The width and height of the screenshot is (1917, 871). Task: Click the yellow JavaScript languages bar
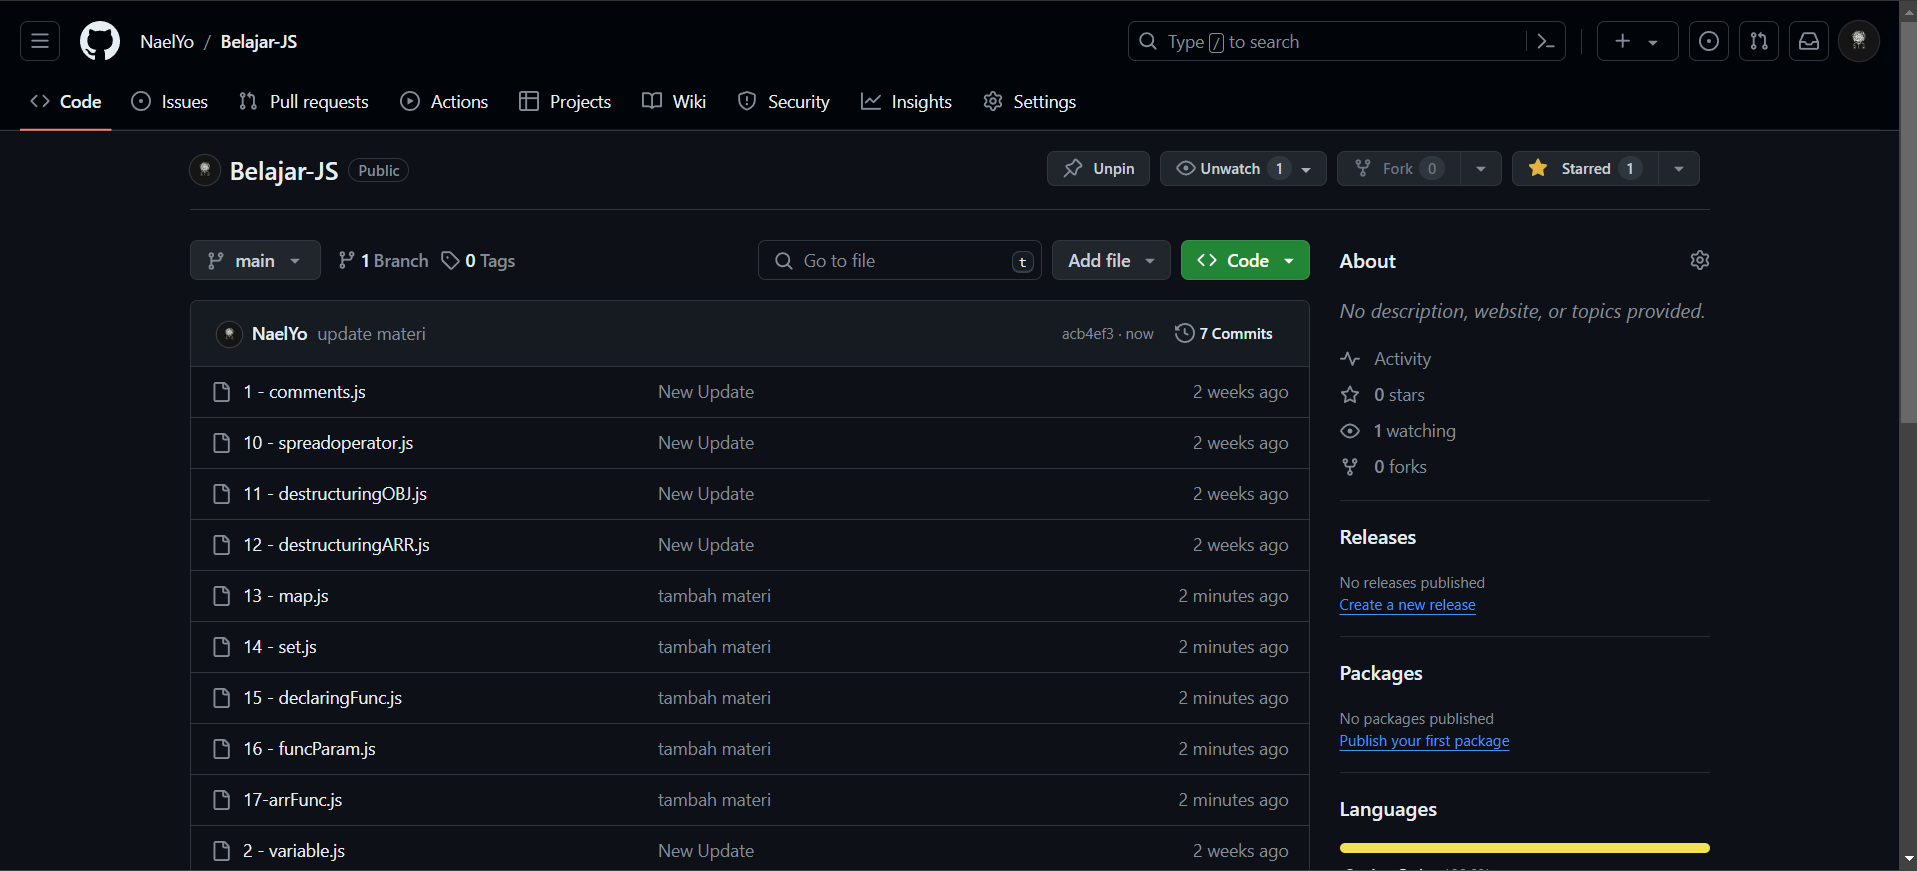[x=1524, y=848]
